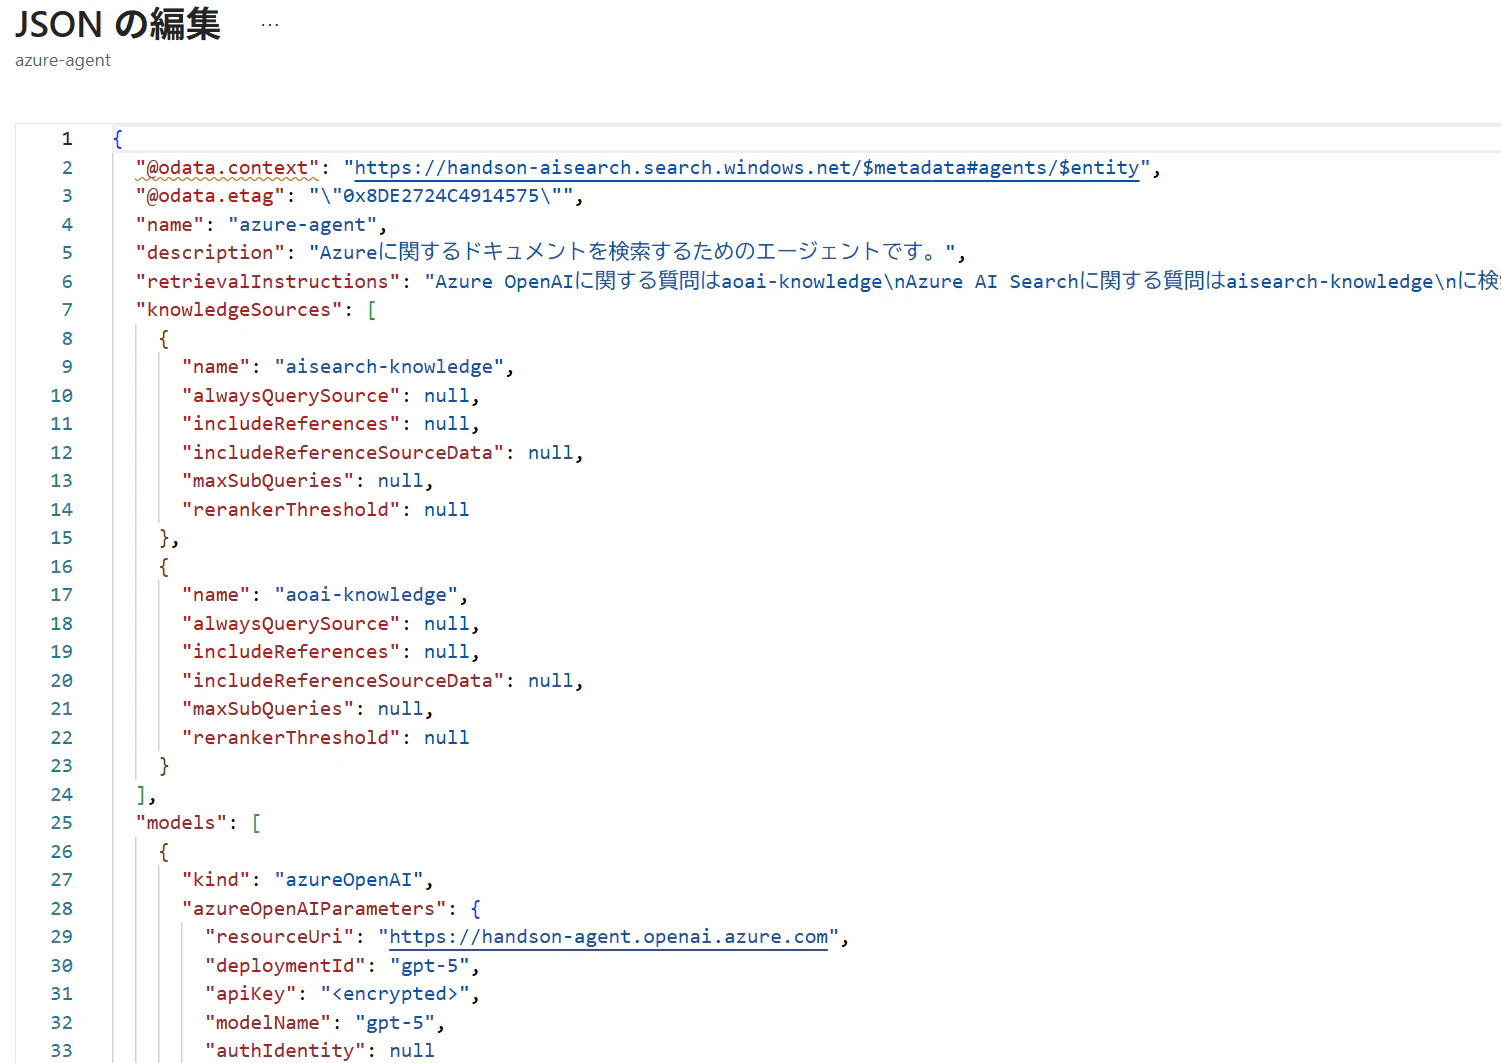Click line number 33 in the gutter

62,1051
